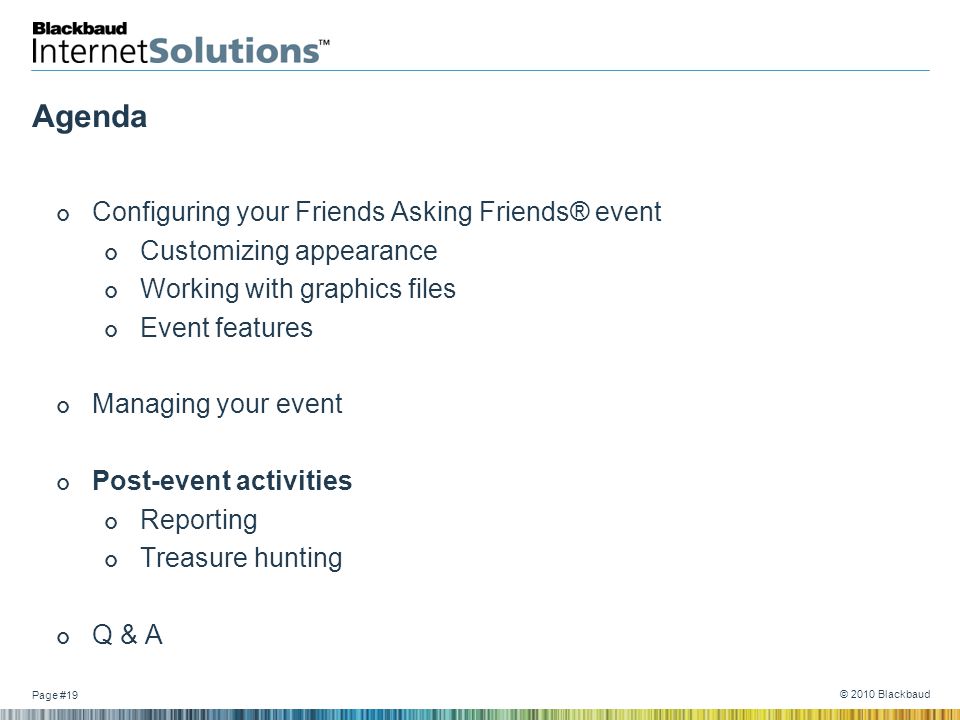The width and height of the screenshot is (960, 720).
Task: Click the bullet next to Customizing appearance
Action: [x=111, y=253]
